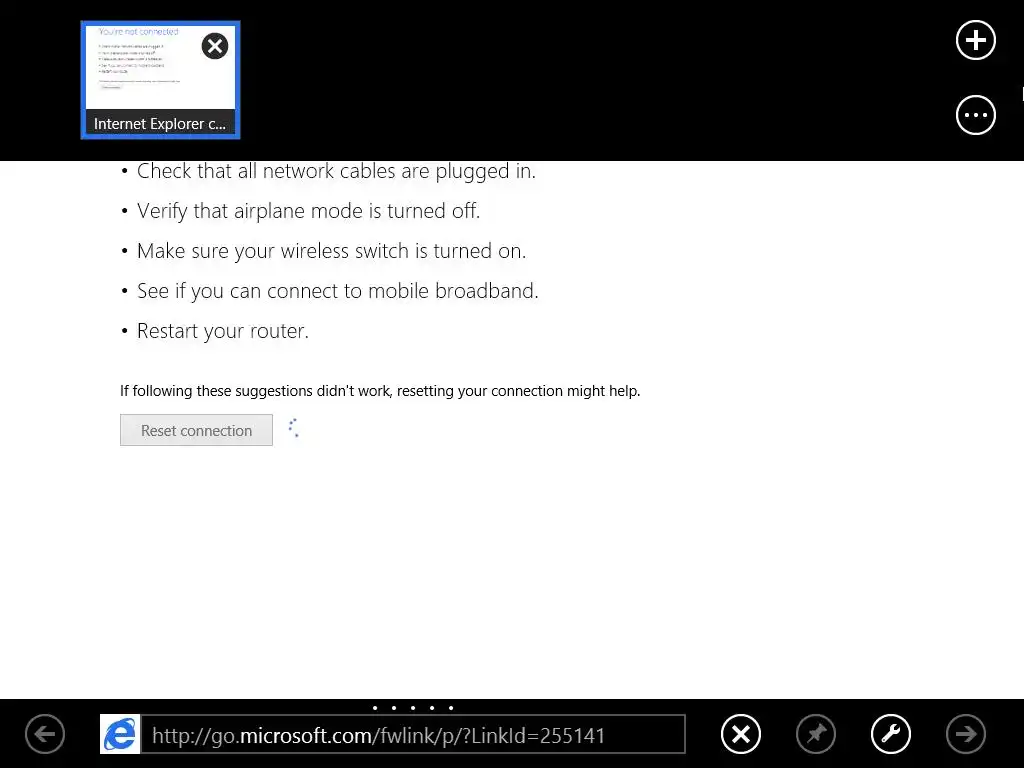
Task: Click 'Check that all network cables are plugged in.'
Action: tap(336, 171)
